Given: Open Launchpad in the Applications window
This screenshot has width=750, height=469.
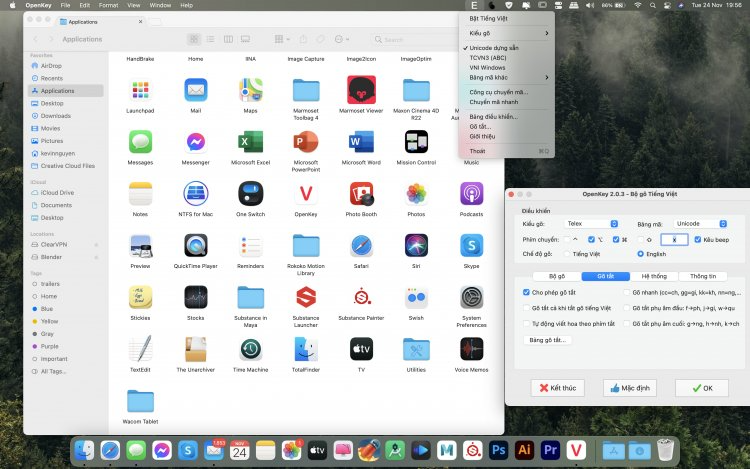Looking at the screenshot, I should (140, 90).
